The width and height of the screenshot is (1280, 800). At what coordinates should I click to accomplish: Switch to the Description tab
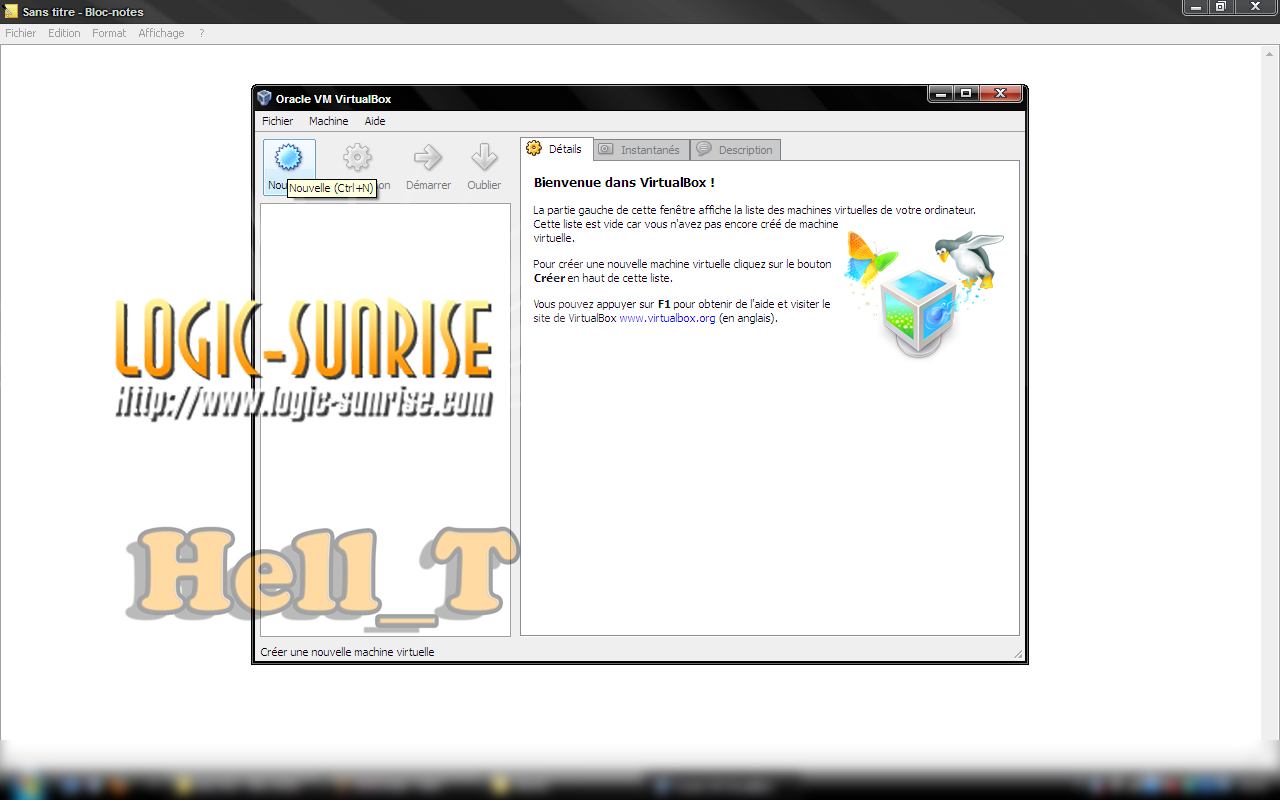736,150
